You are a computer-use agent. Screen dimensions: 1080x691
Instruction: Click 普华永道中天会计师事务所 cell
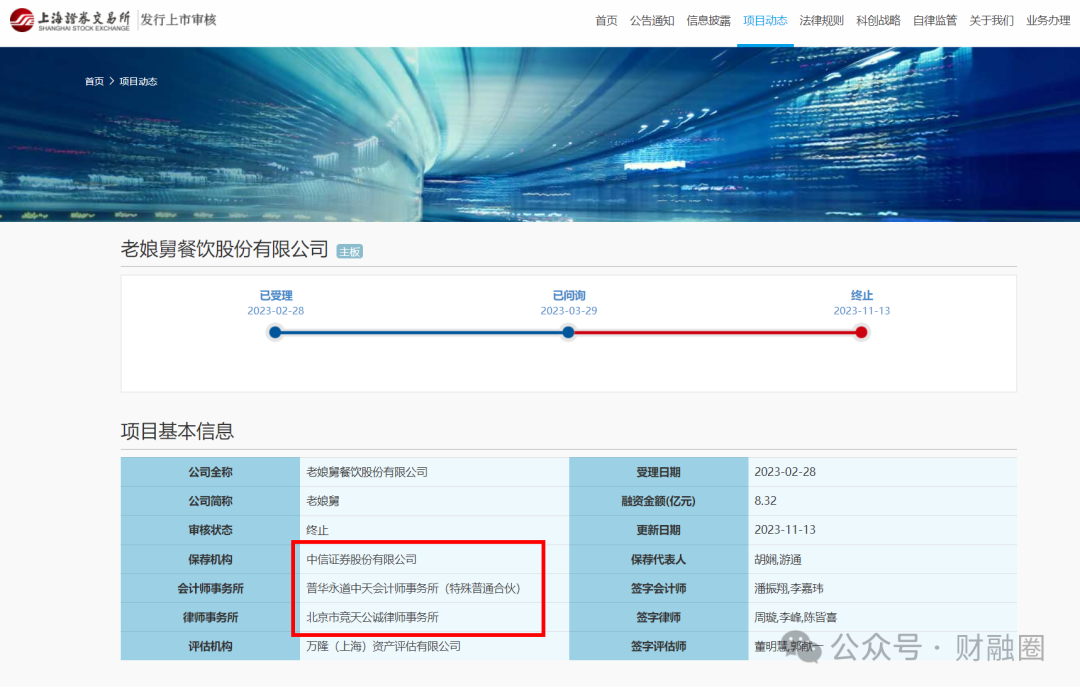coord(434,588)
